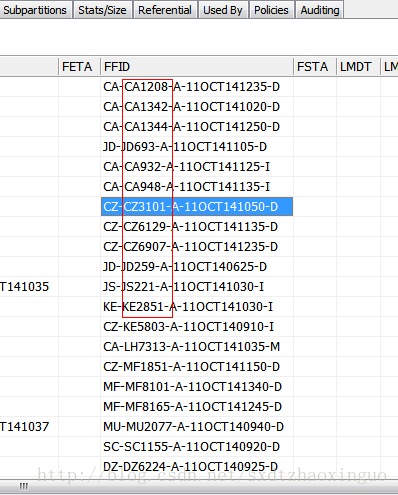The height and width of the screenshot is (495, 398).
Task: Switch to the Policies tab
Action: (x=271, y=10)
